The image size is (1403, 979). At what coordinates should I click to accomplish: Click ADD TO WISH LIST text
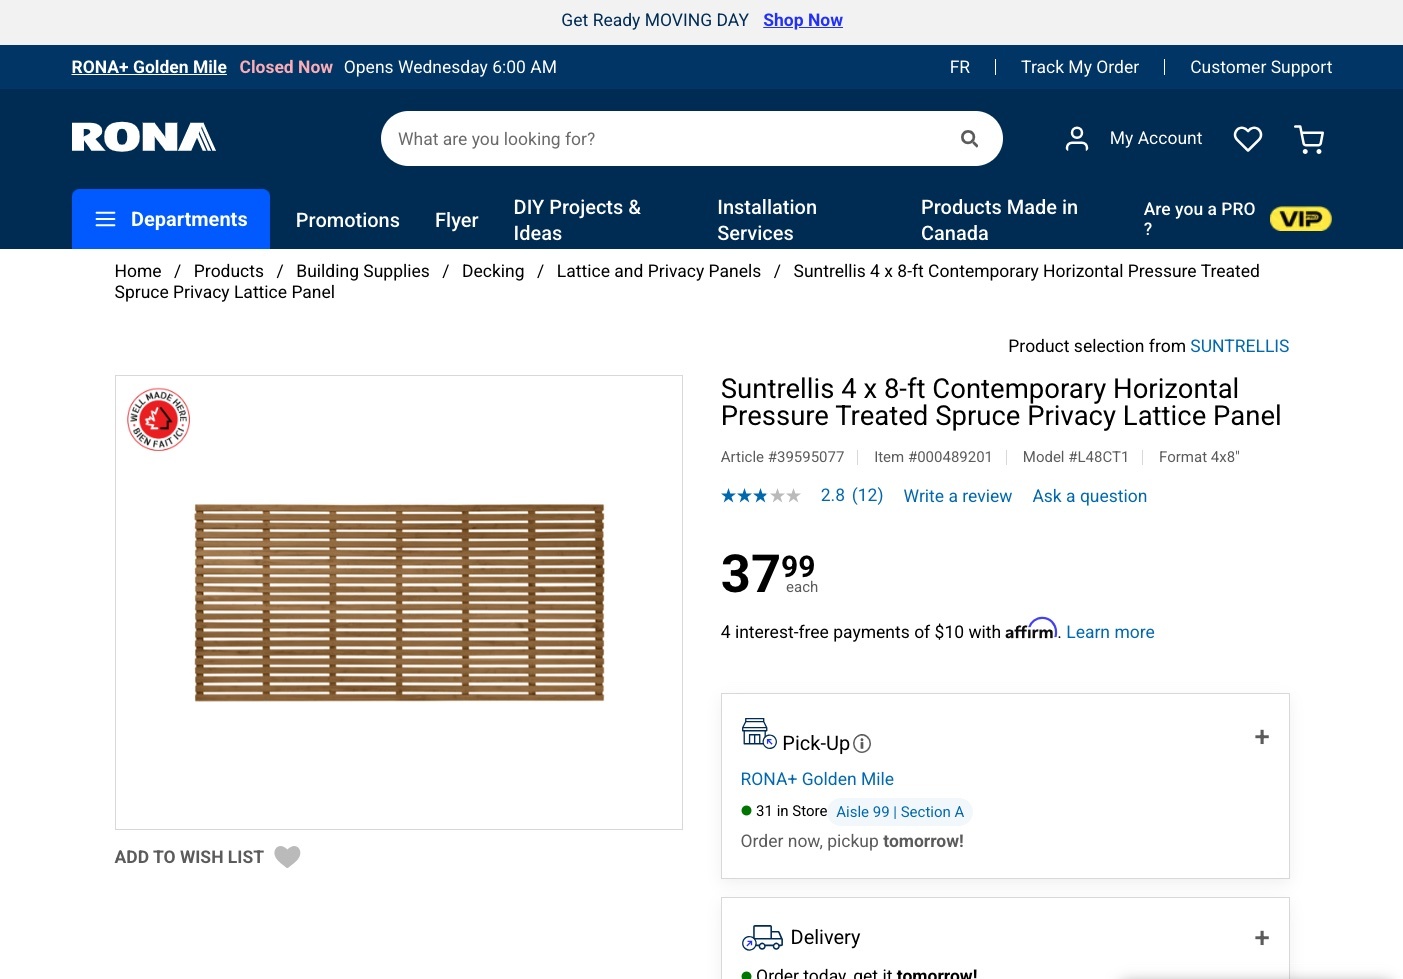(x=189, y=857)
